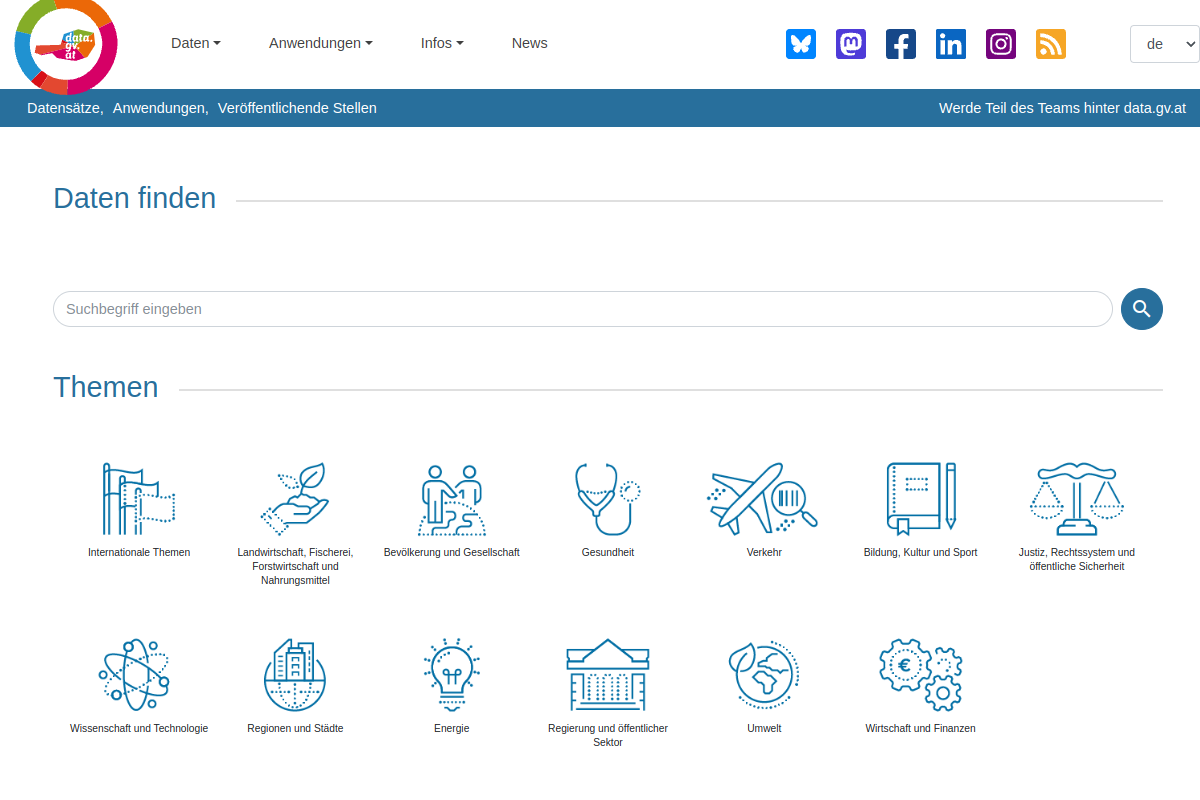This screenshot has height=800, width=1200.
Task: Select the Regionen und Städte buildings icon
Action: [295, 675]
